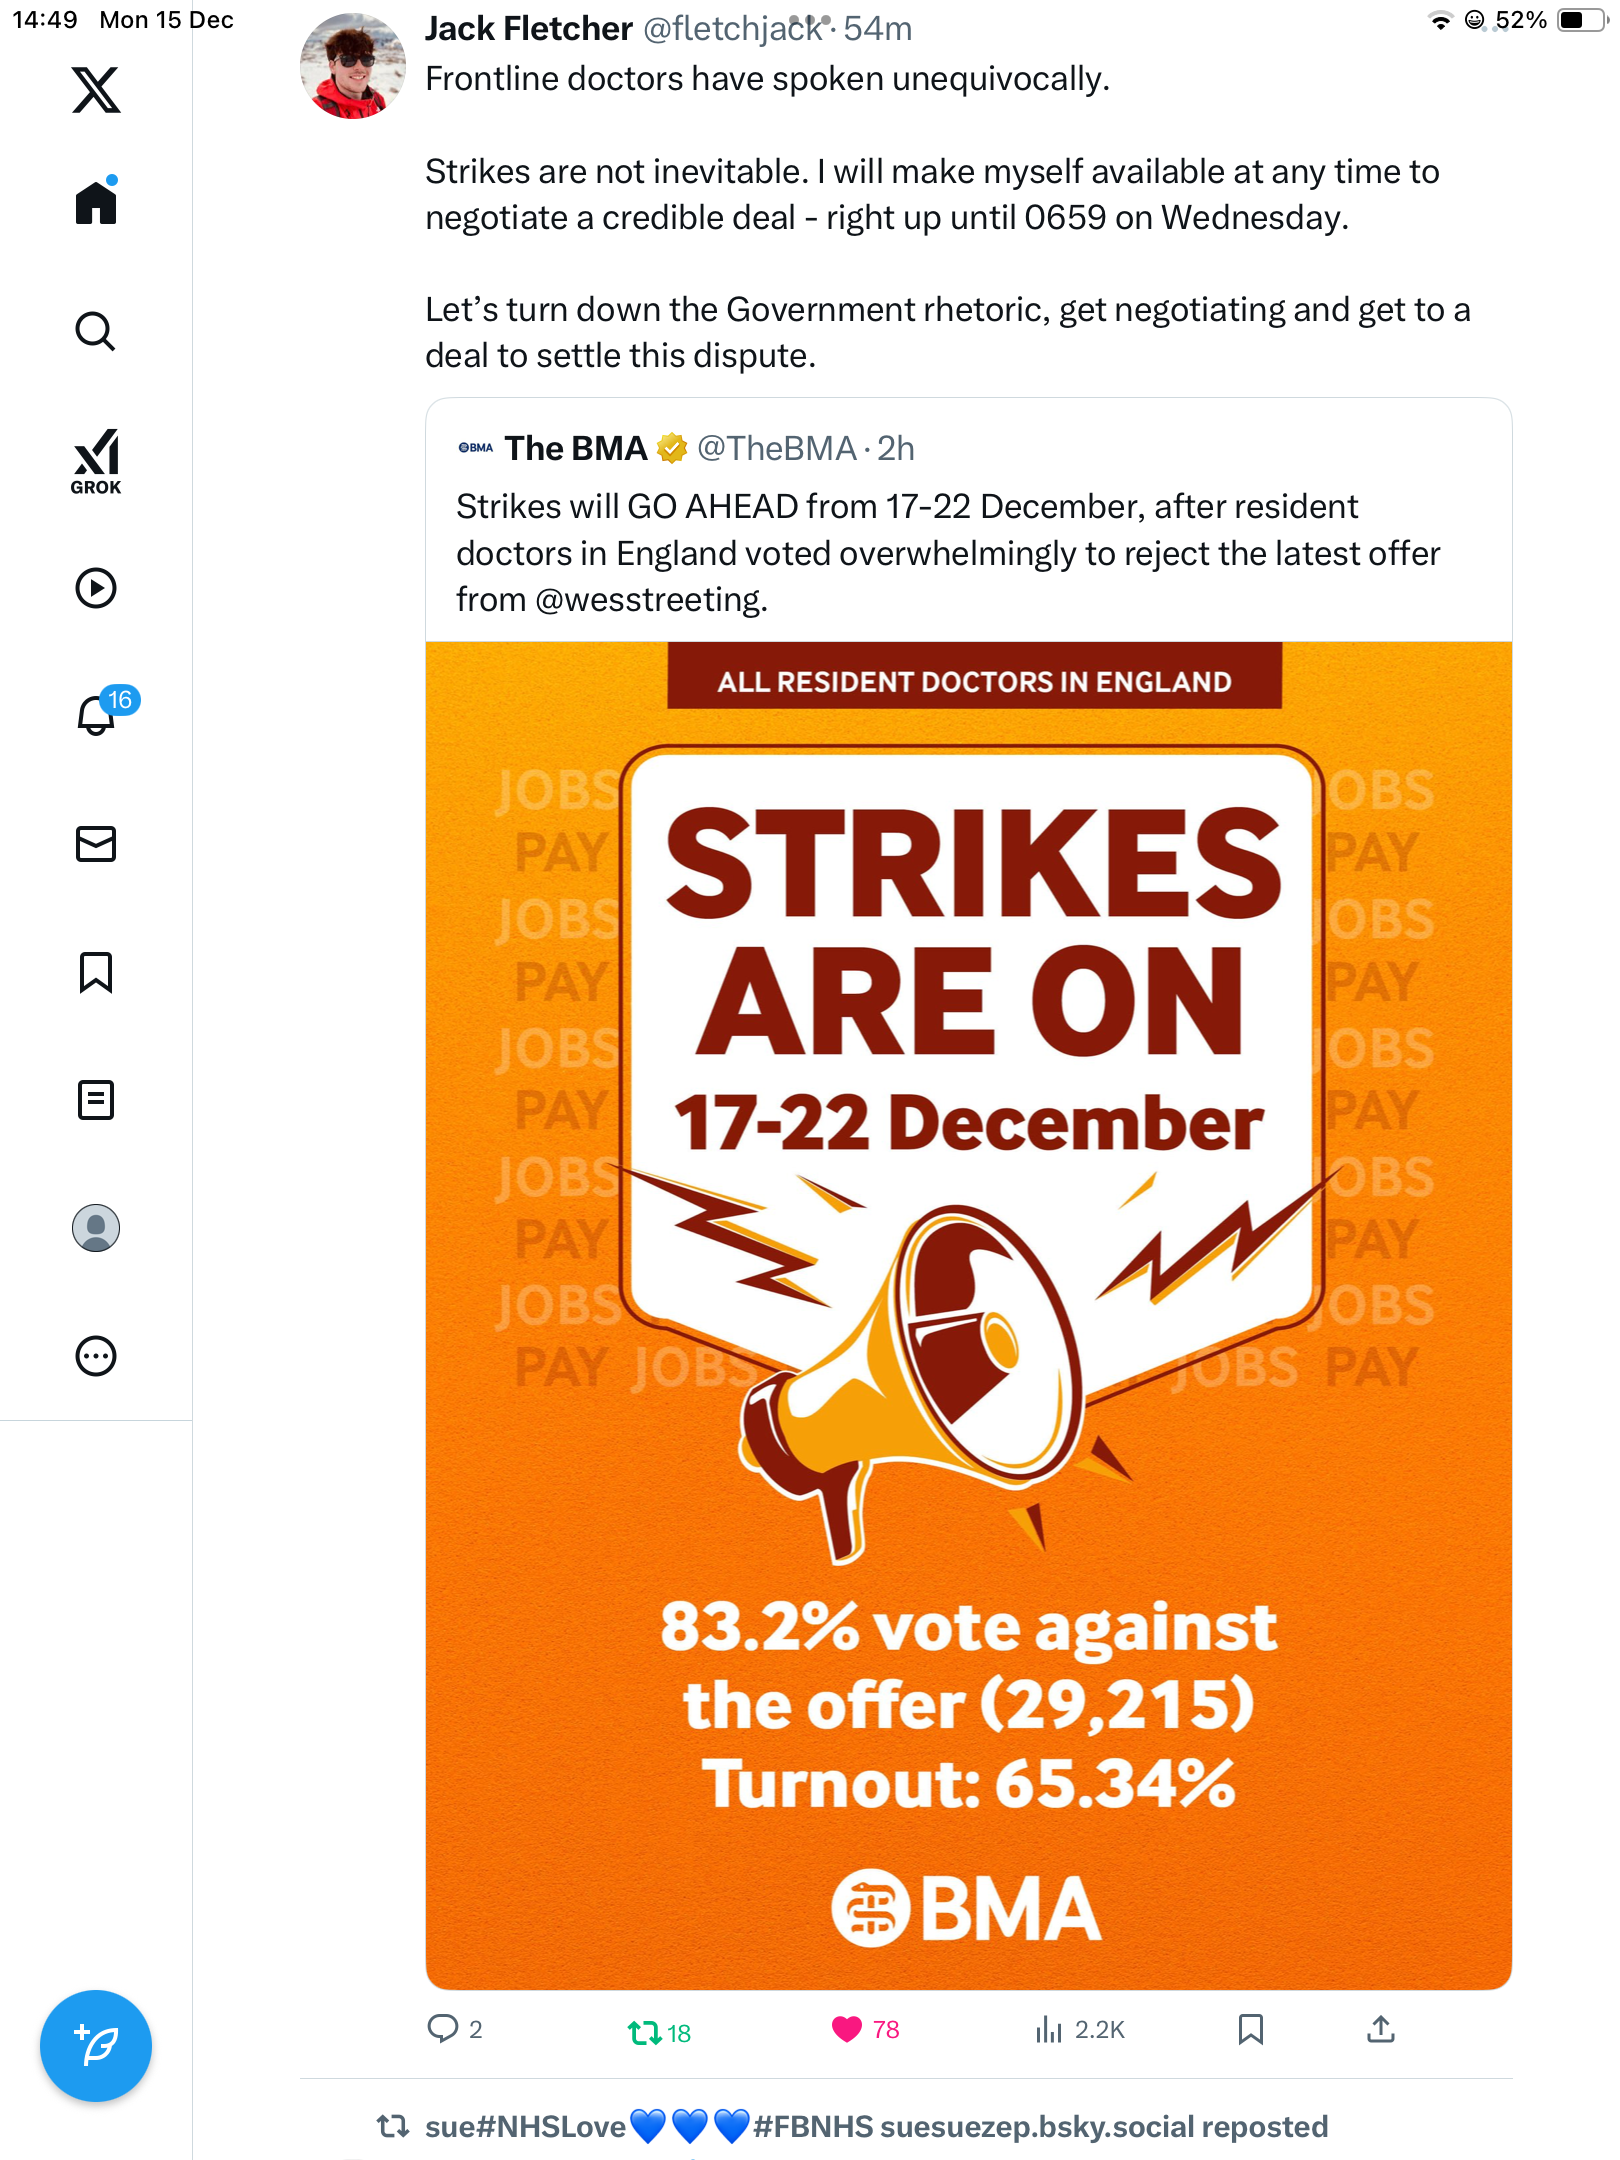The image size is (1620, 2160).
Task: Open the Video tab play icon
Action: tap(96, 588)
